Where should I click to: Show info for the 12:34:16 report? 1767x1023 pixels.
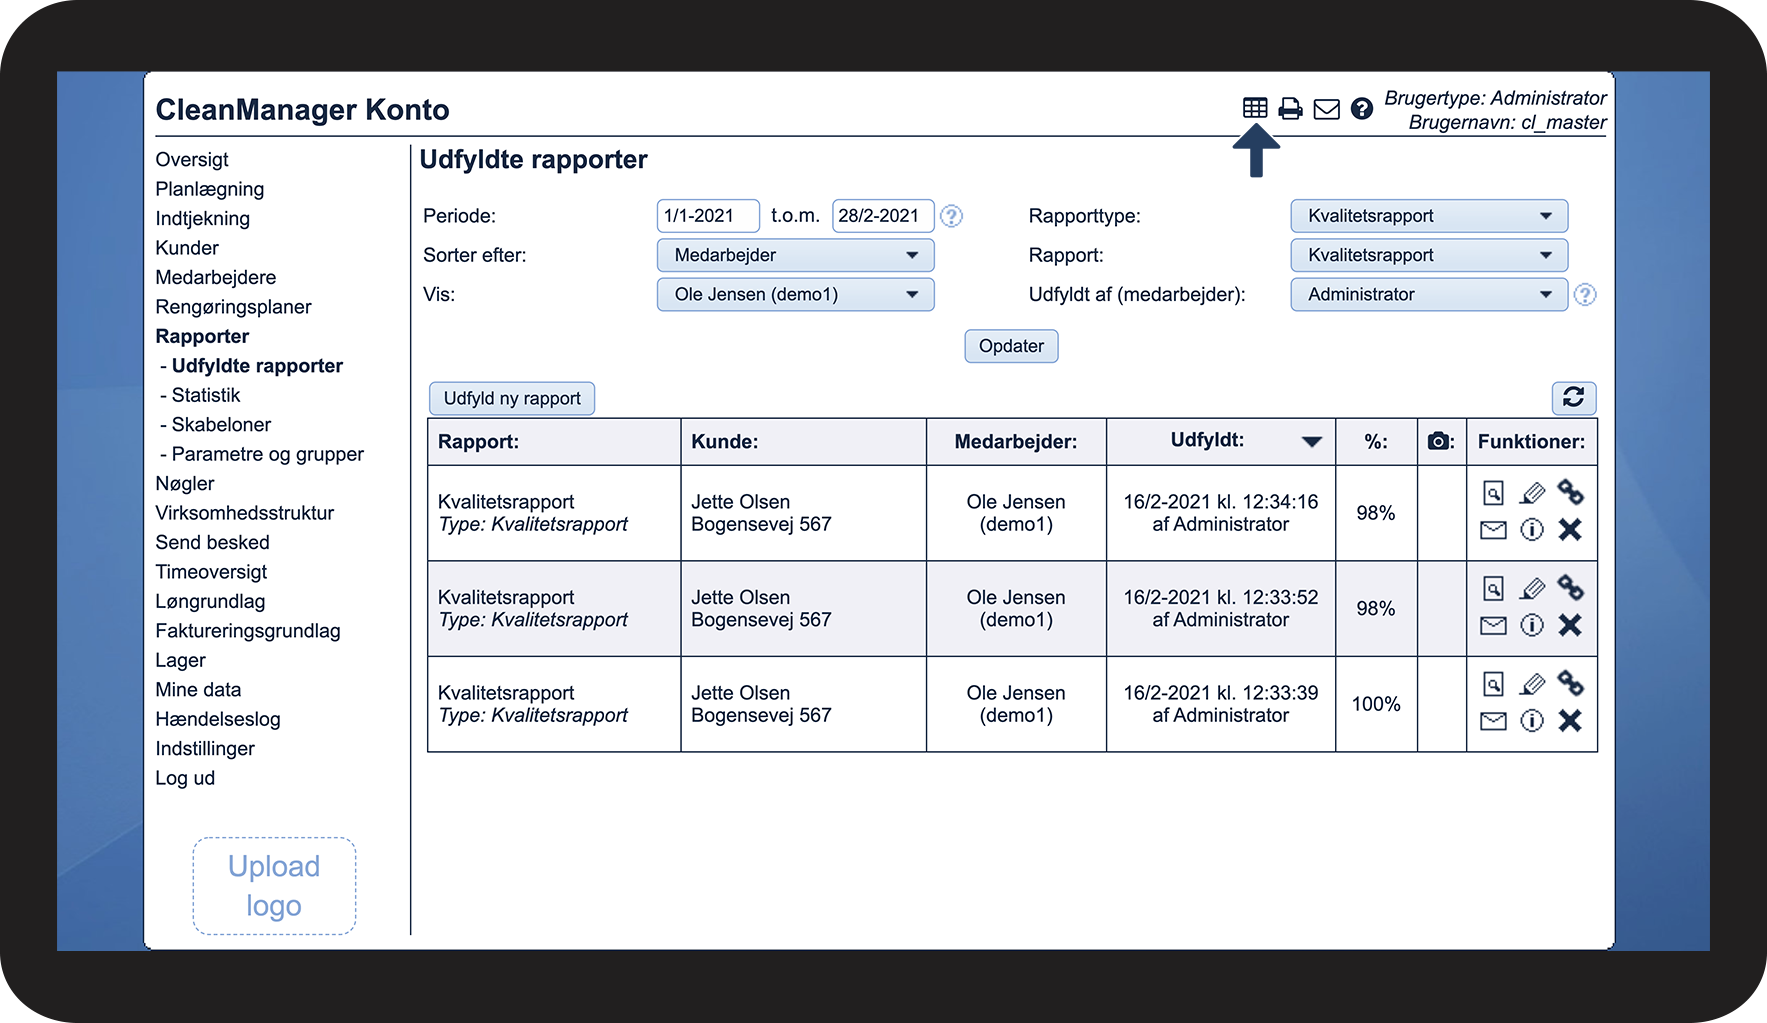(1532, 530)
